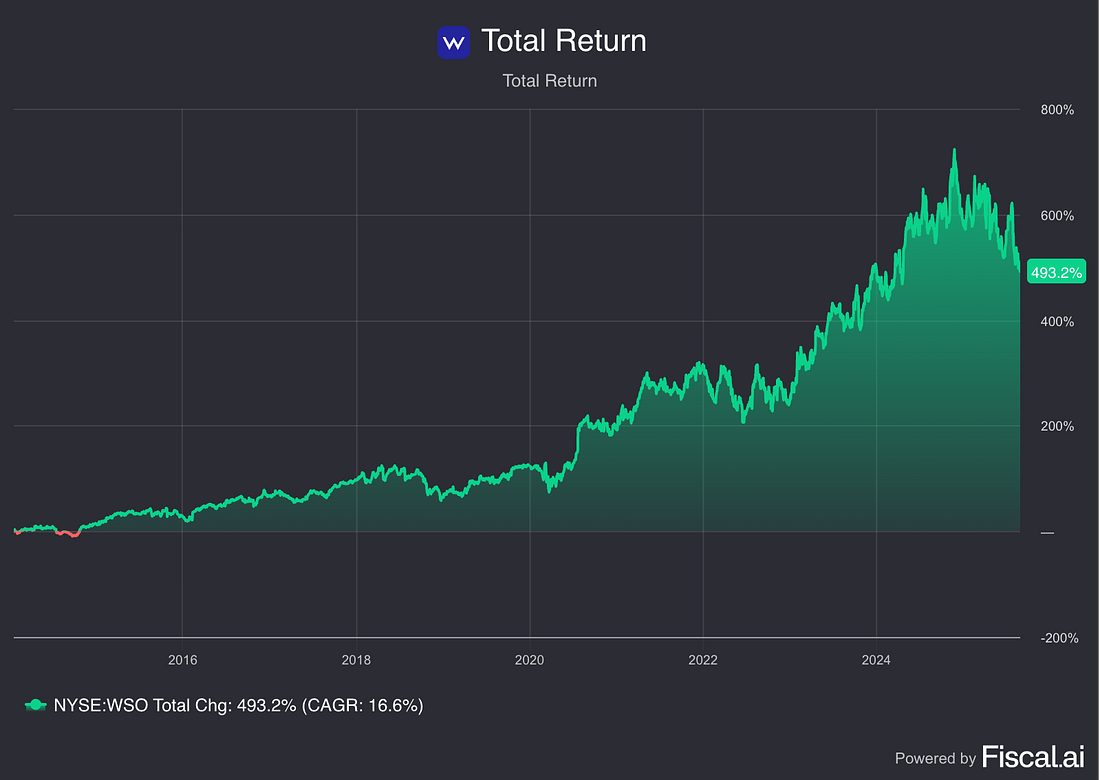Viewport: 1100px width, 780px height.
Task: Click the 800% y-axis label
Action: click(x=1057, y=110)
